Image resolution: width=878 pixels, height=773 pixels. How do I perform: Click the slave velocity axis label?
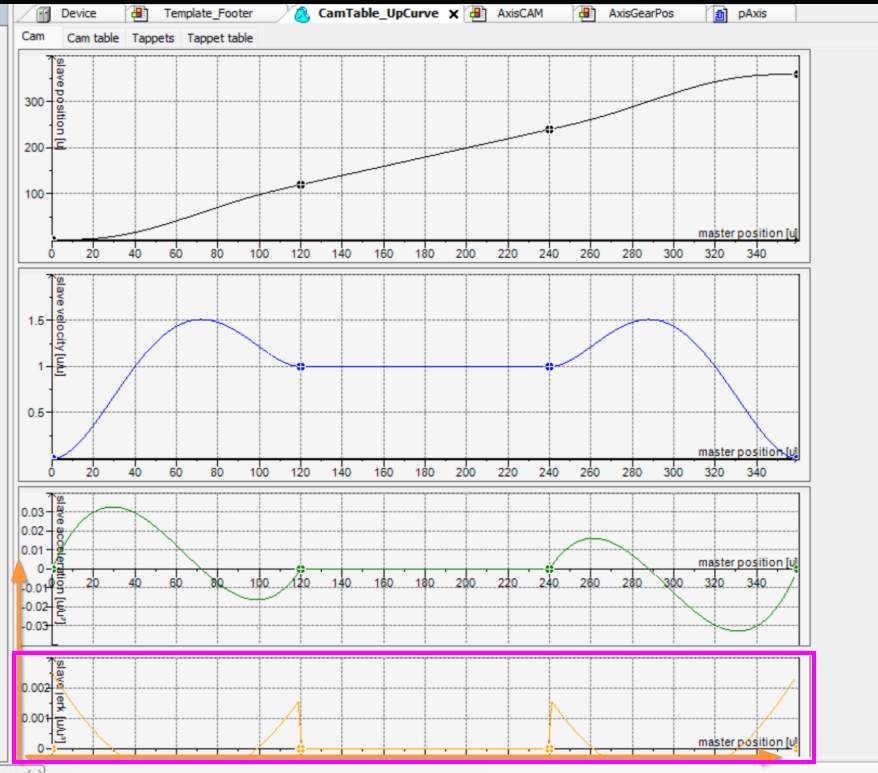[60, 327]
